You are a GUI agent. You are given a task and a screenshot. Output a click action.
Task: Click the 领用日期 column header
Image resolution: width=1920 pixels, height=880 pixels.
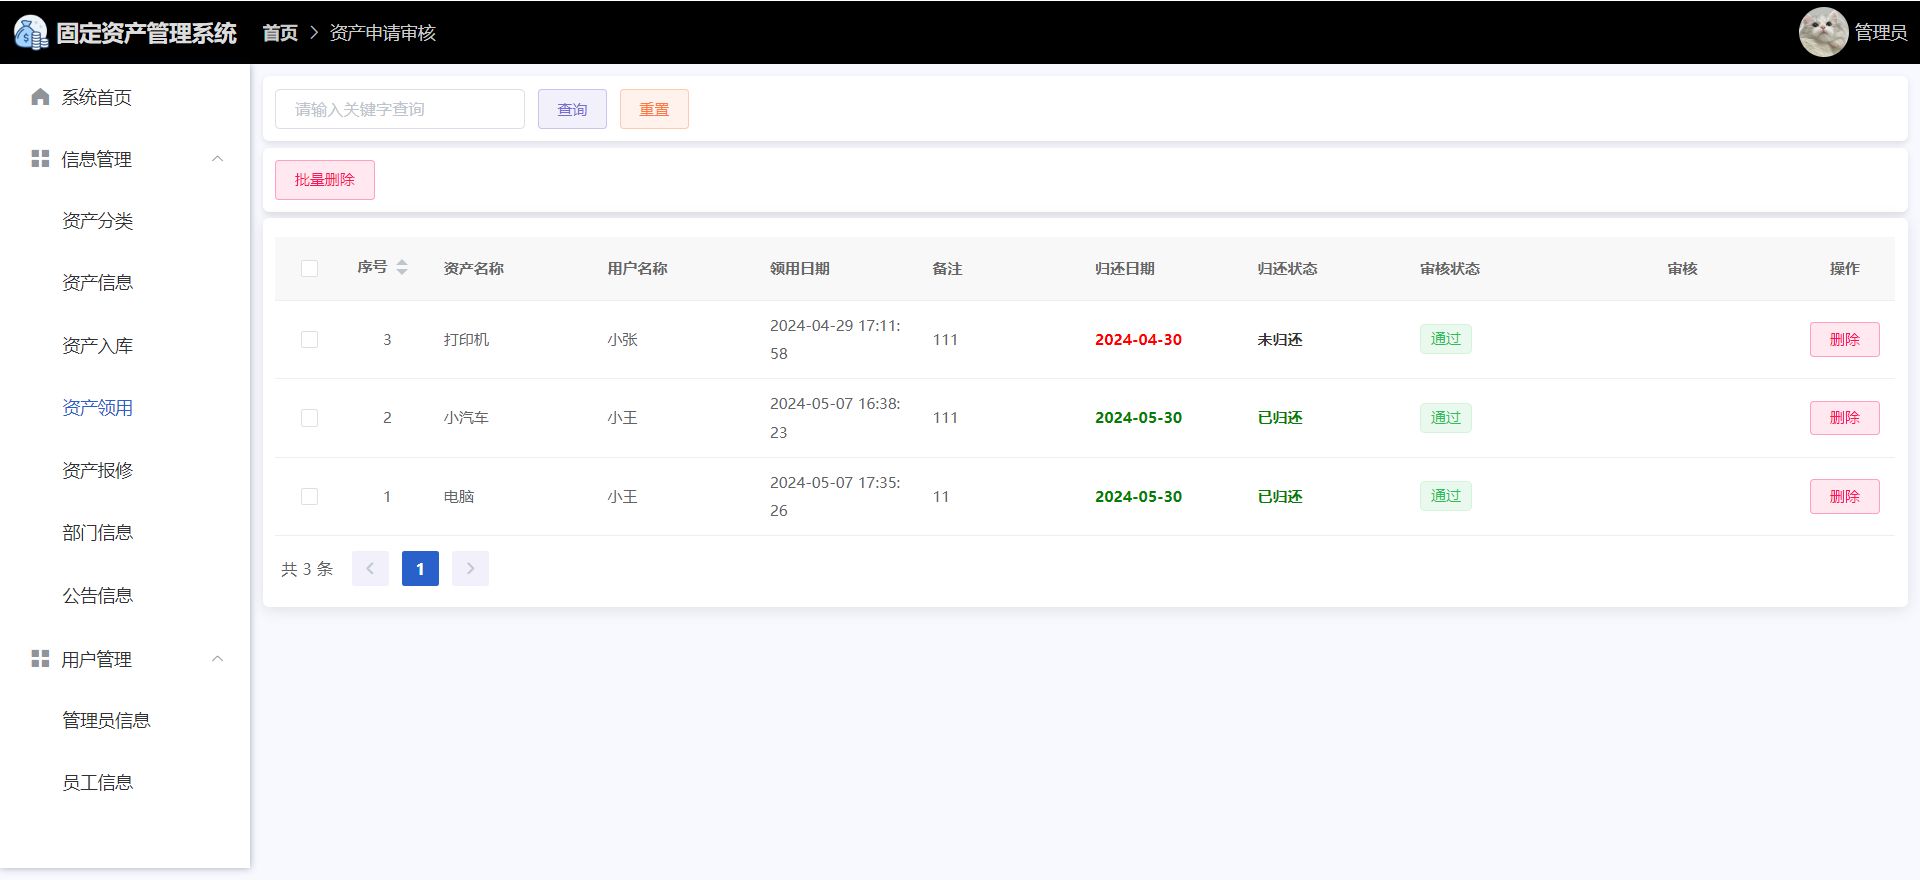800,268
